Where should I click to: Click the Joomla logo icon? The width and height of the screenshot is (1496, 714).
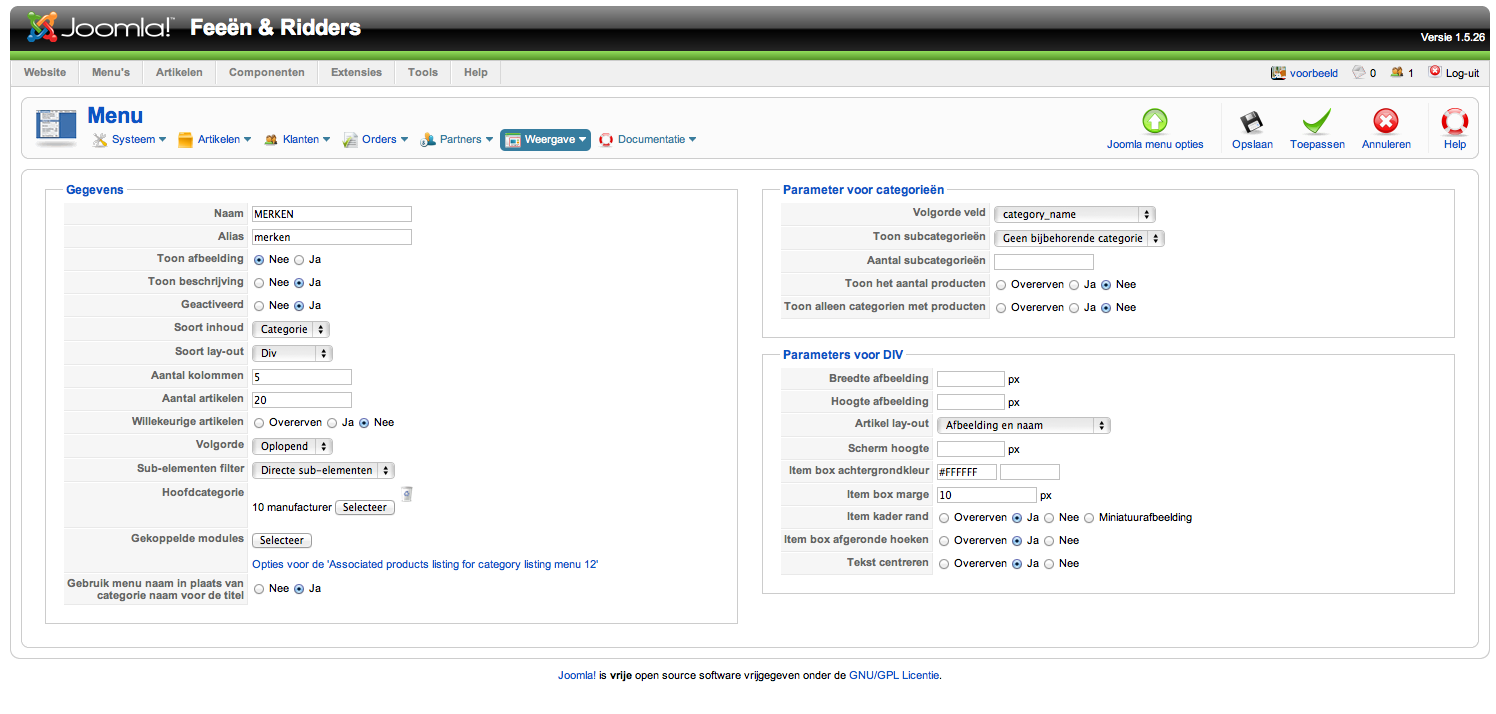[x=42, y=27]
